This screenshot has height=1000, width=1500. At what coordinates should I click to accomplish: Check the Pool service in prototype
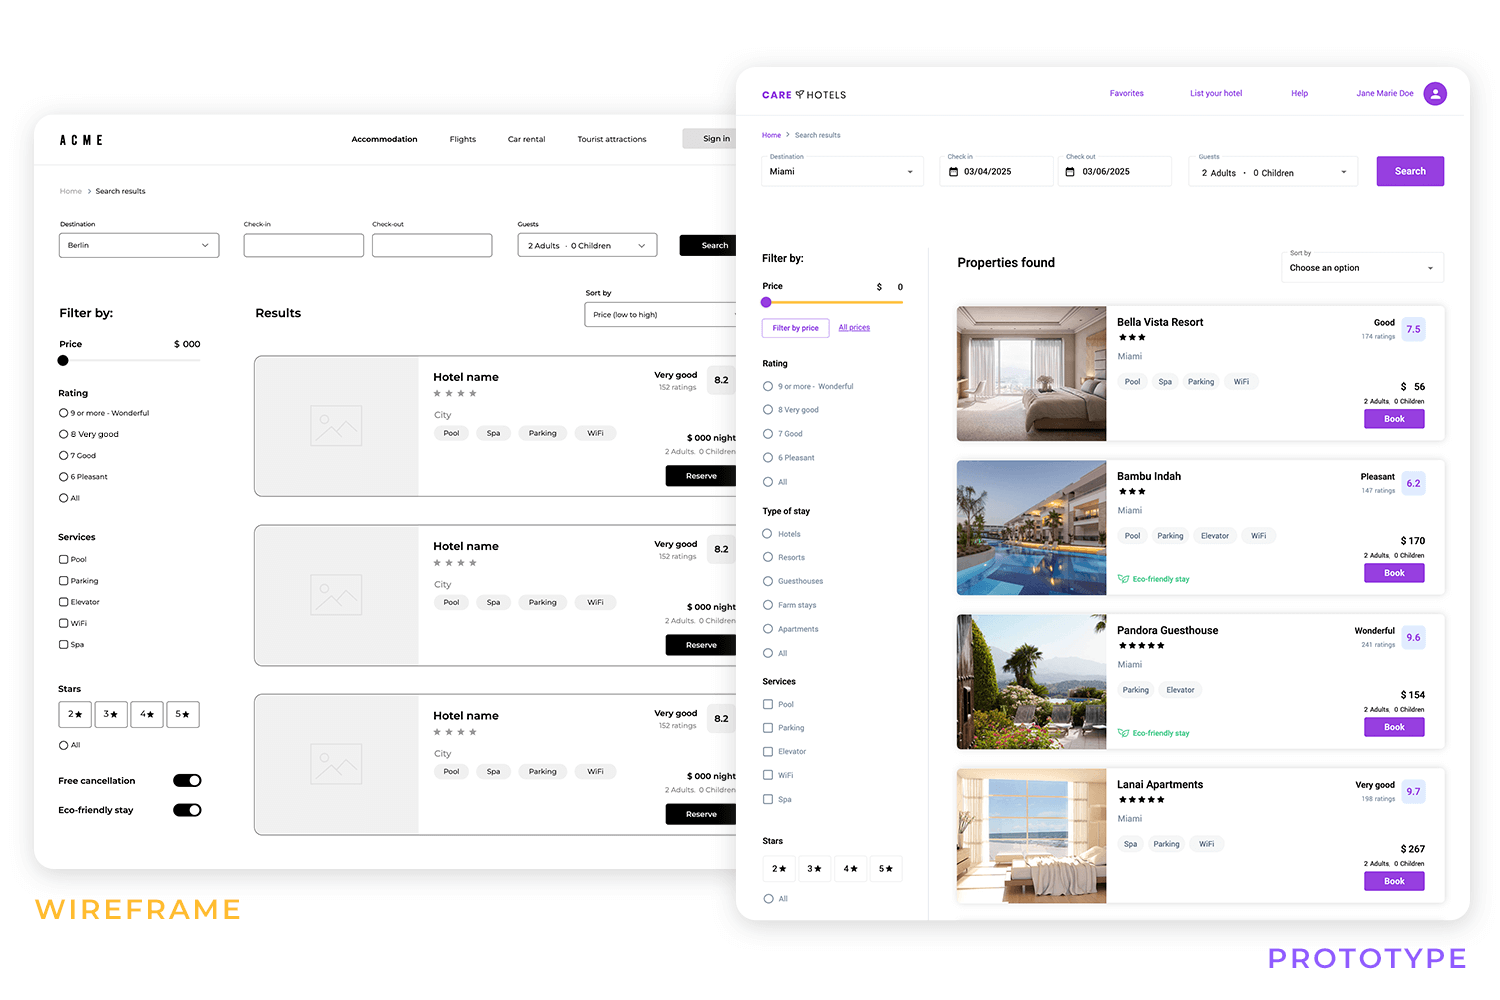[768, 704]
